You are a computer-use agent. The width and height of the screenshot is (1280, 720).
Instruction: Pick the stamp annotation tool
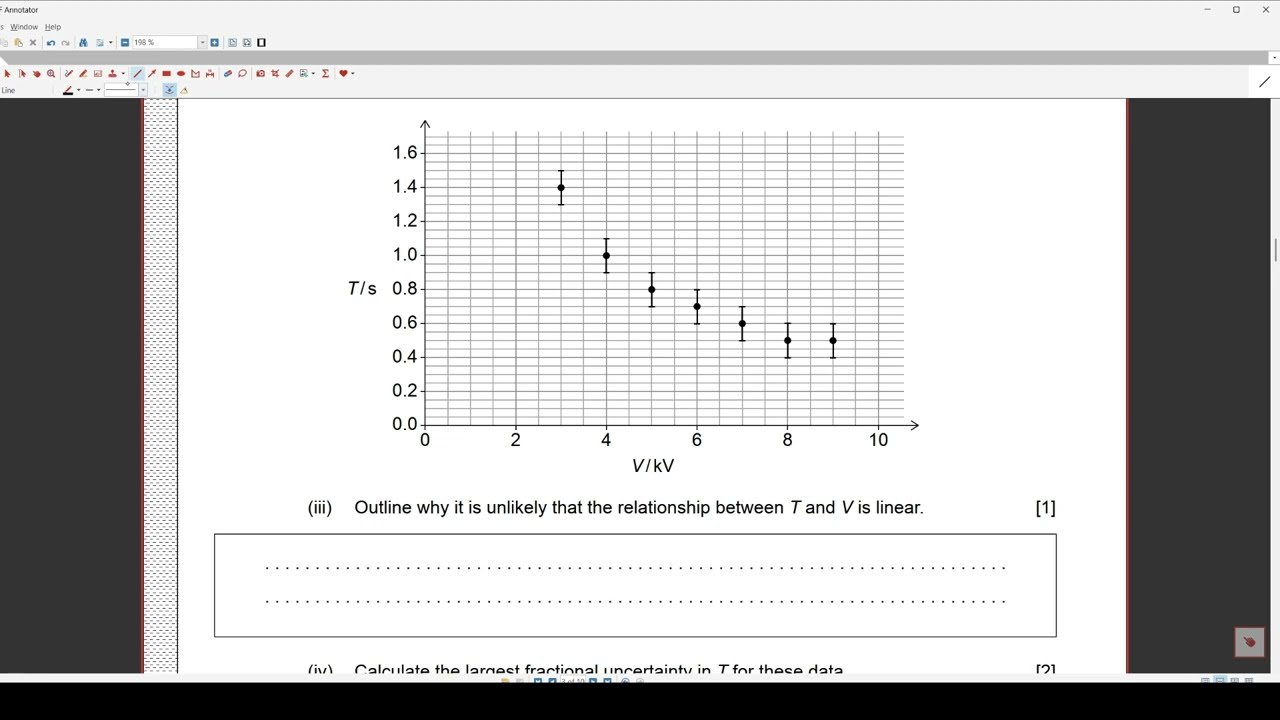pos(112,74)
